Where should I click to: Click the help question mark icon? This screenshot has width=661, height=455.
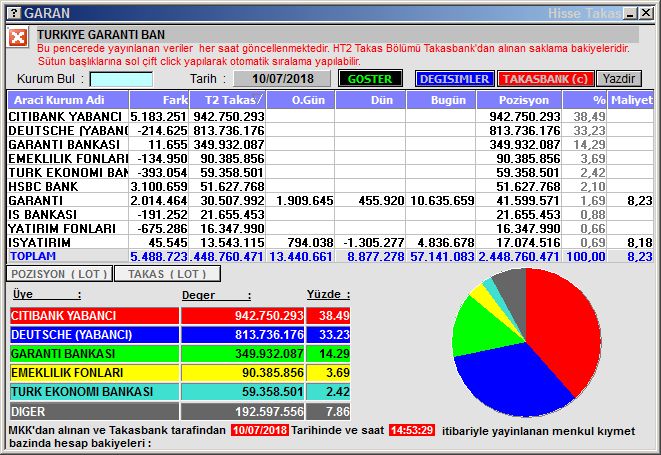pos(14,13)
